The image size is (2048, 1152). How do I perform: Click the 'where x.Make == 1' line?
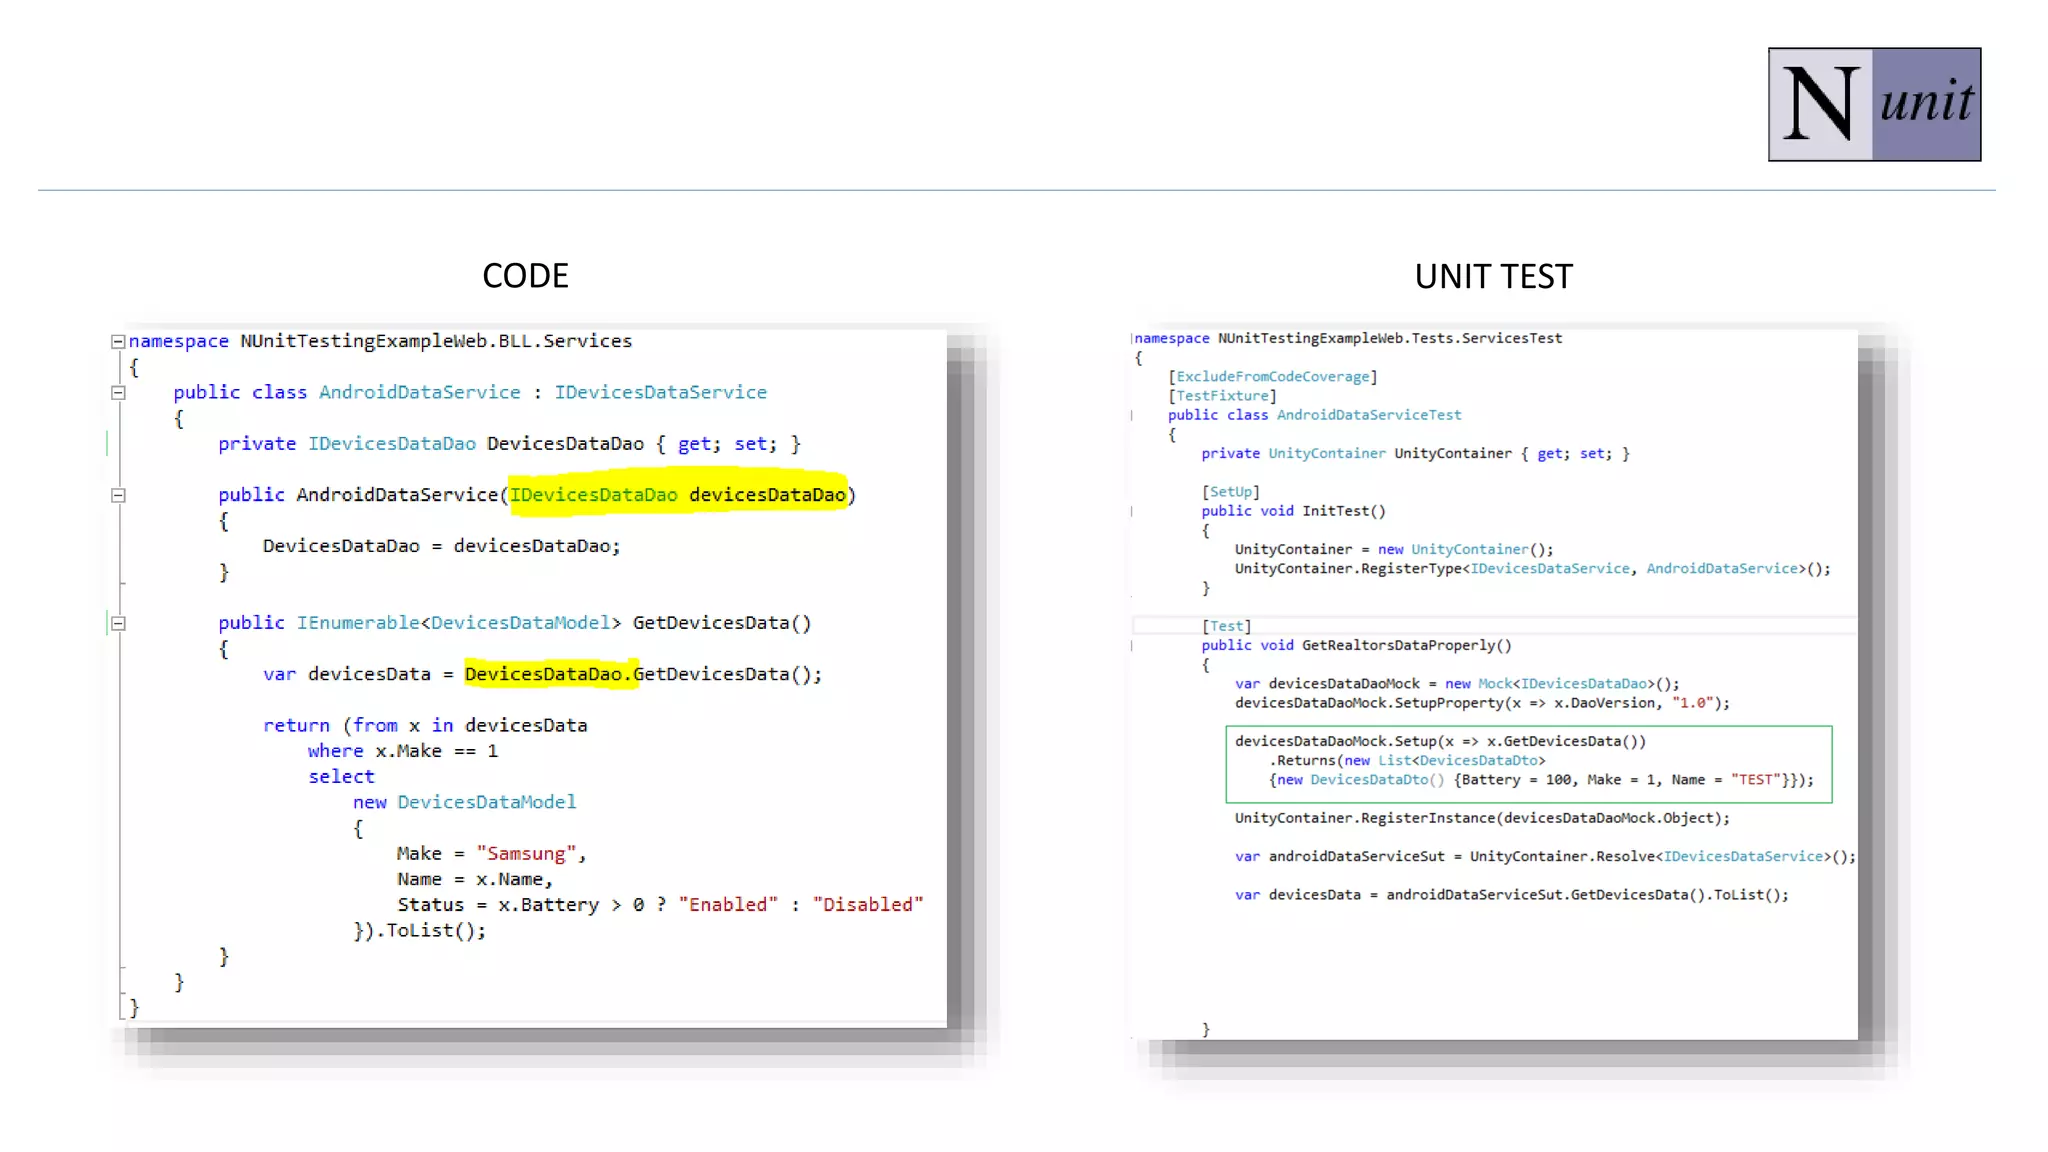click(x=402, y=750)
